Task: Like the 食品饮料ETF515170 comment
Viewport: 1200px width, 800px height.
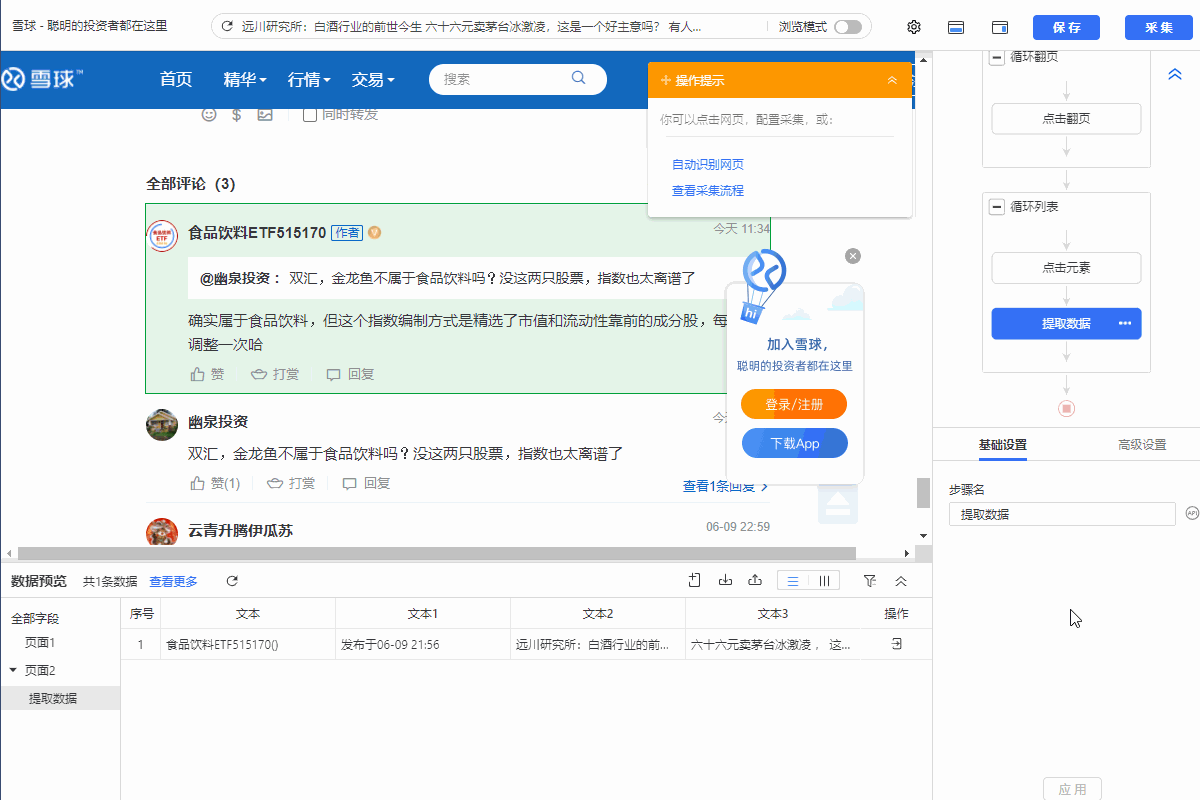Action: 207,374
